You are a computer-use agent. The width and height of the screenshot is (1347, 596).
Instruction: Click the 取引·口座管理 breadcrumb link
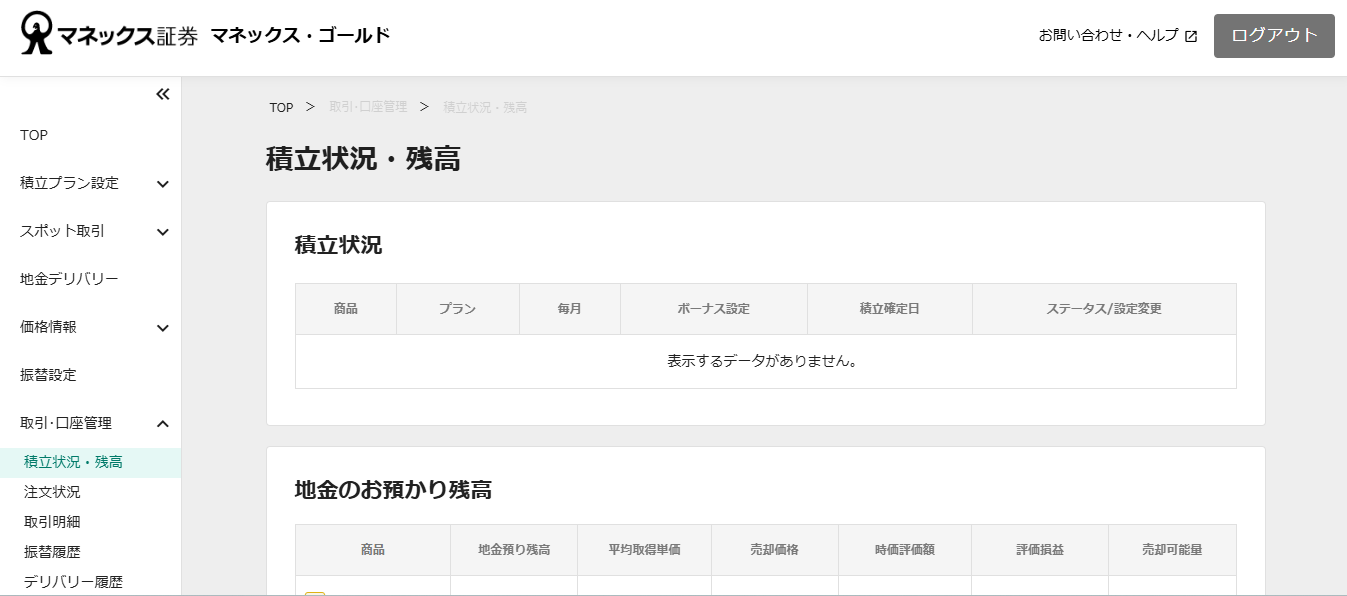tap(368, 107)
